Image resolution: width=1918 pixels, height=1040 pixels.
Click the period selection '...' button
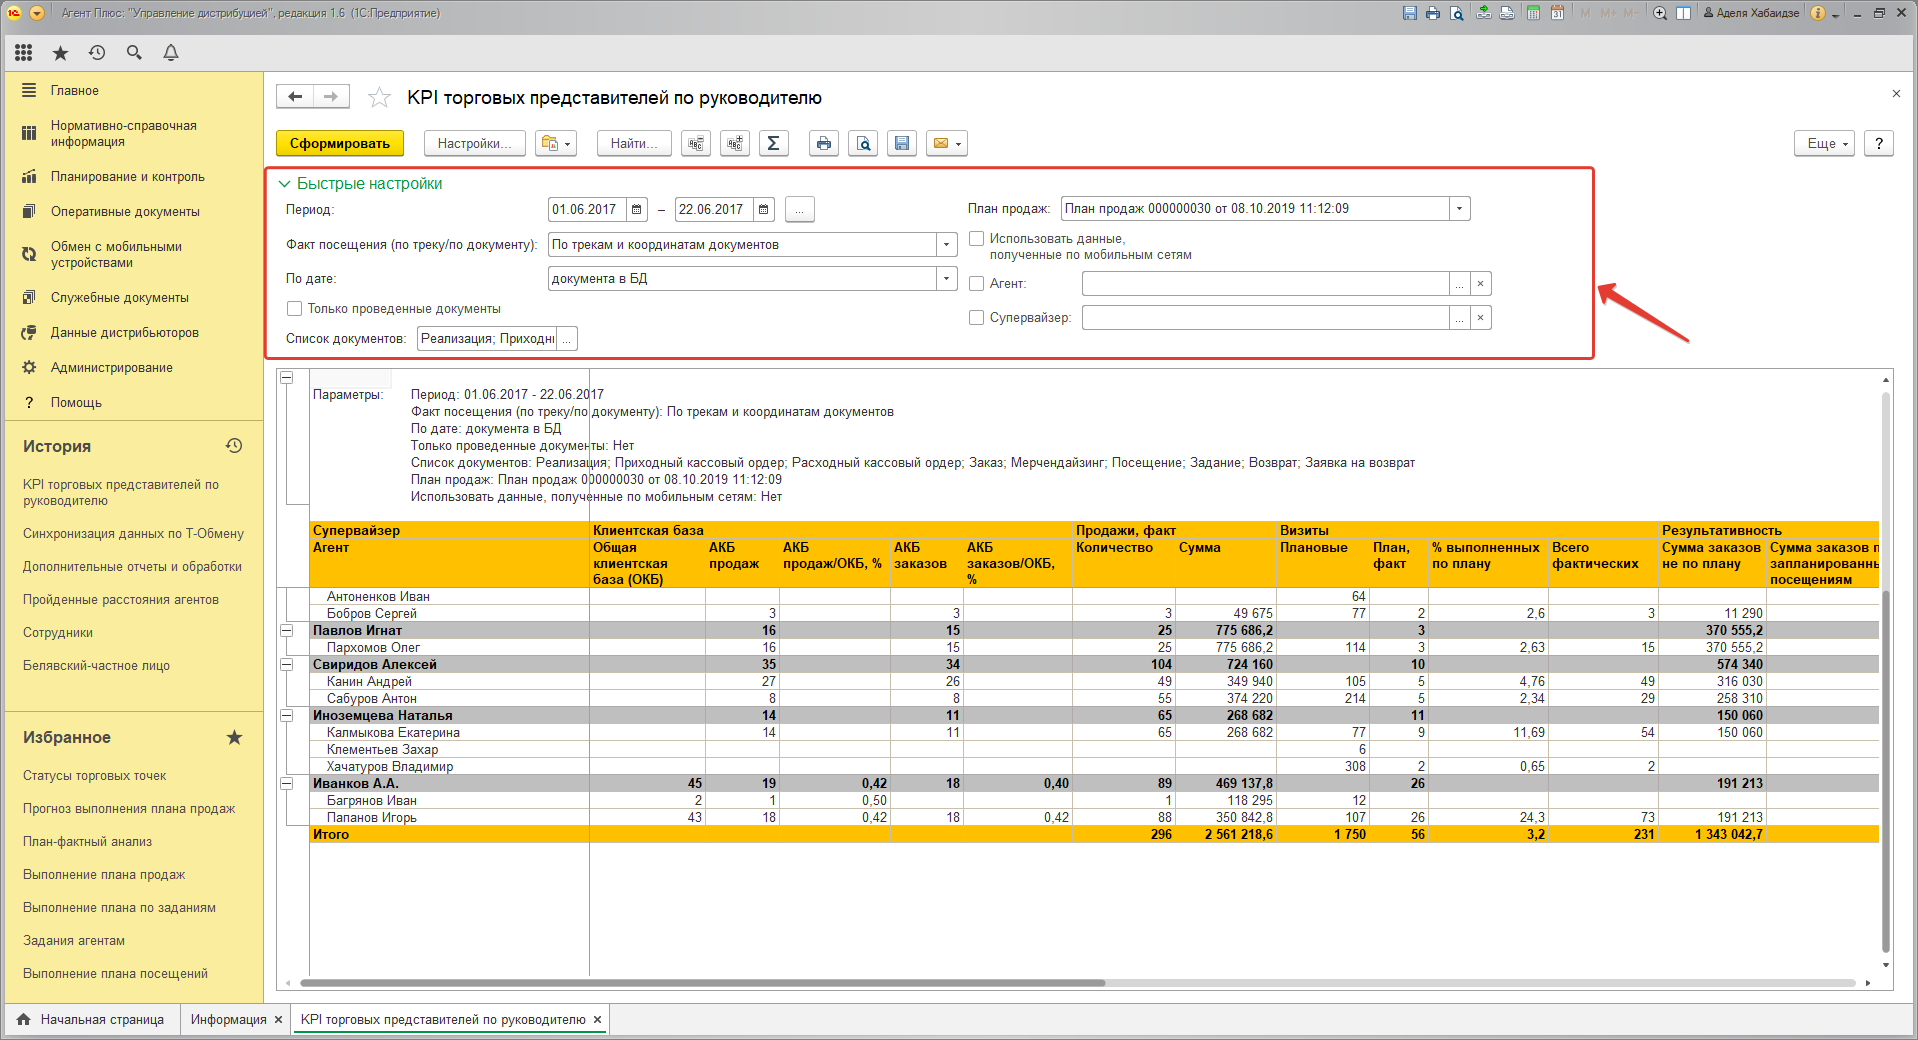(x=800, y=209)
